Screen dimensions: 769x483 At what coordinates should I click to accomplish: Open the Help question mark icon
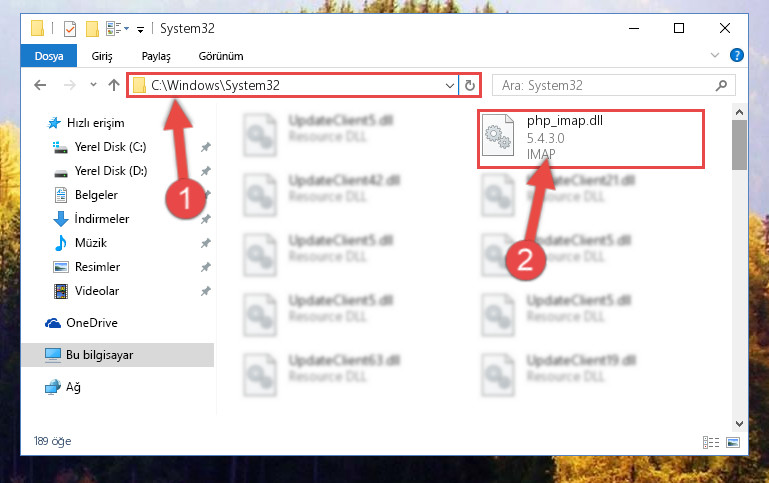coord(737,55)
